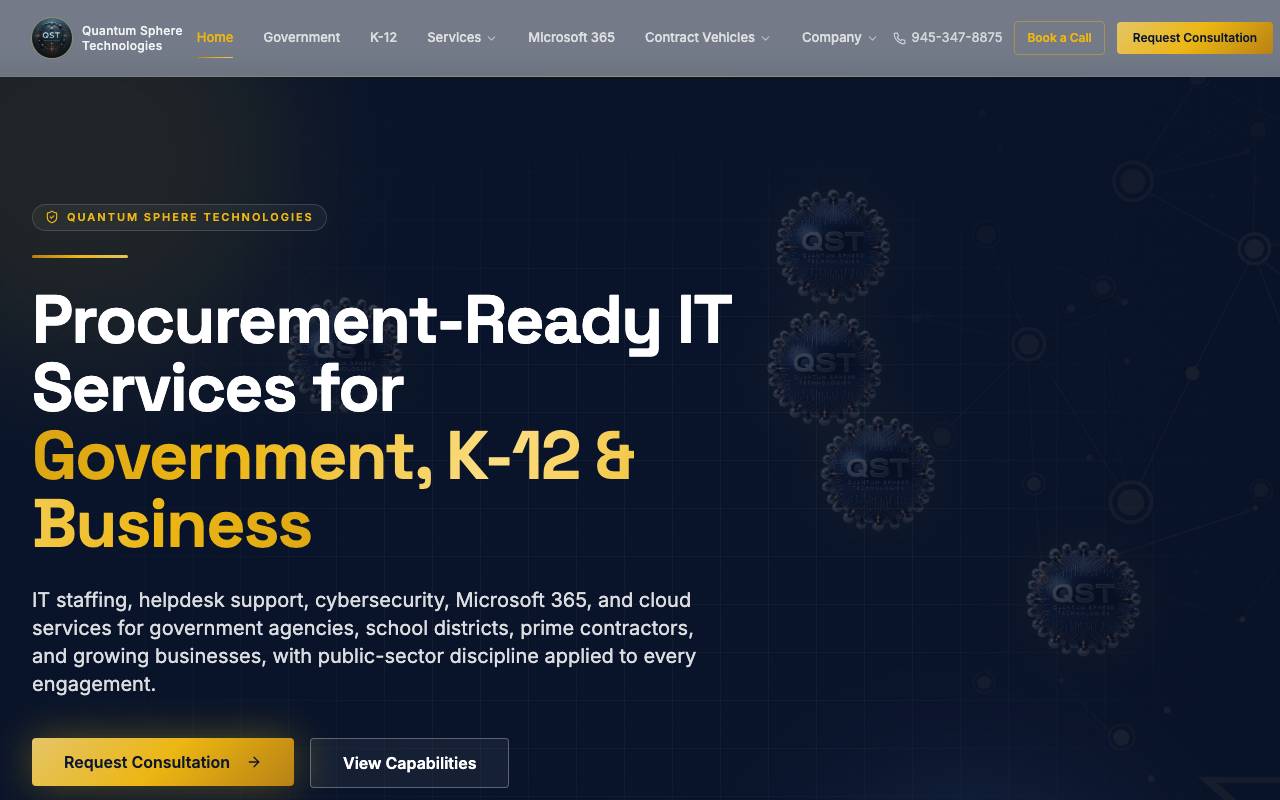The height and width of the screenshot is (800, 1280).
Task: Click the Quantum Sphere Technologies brand name
Action: (132, 38)
